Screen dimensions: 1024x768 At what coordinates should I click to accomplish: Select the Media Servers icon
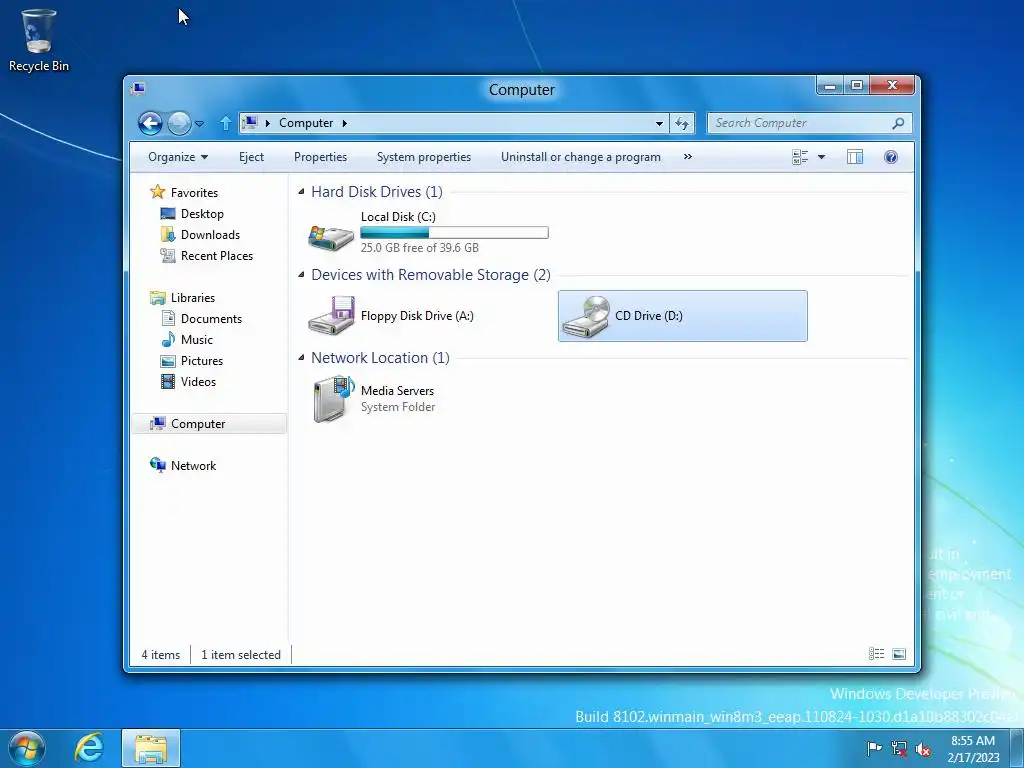tap(333, 398)
